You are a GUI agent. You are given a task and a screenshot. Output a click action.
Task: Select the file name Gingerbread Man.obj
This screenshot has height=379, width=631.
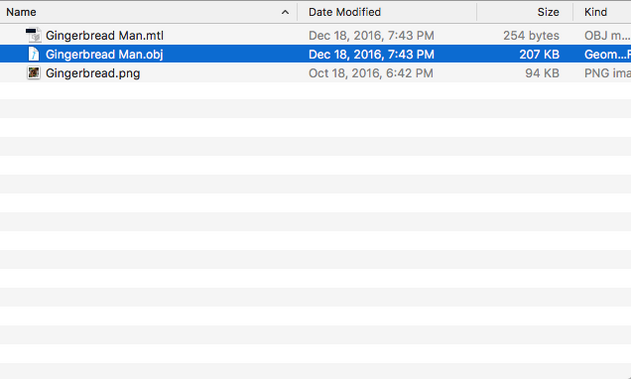(104, 54)
